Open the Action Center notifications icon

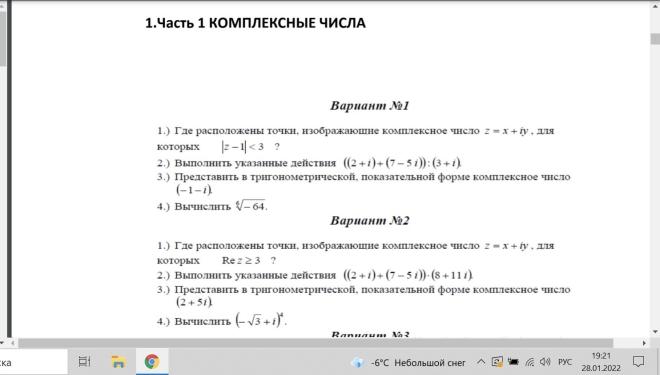639,362
